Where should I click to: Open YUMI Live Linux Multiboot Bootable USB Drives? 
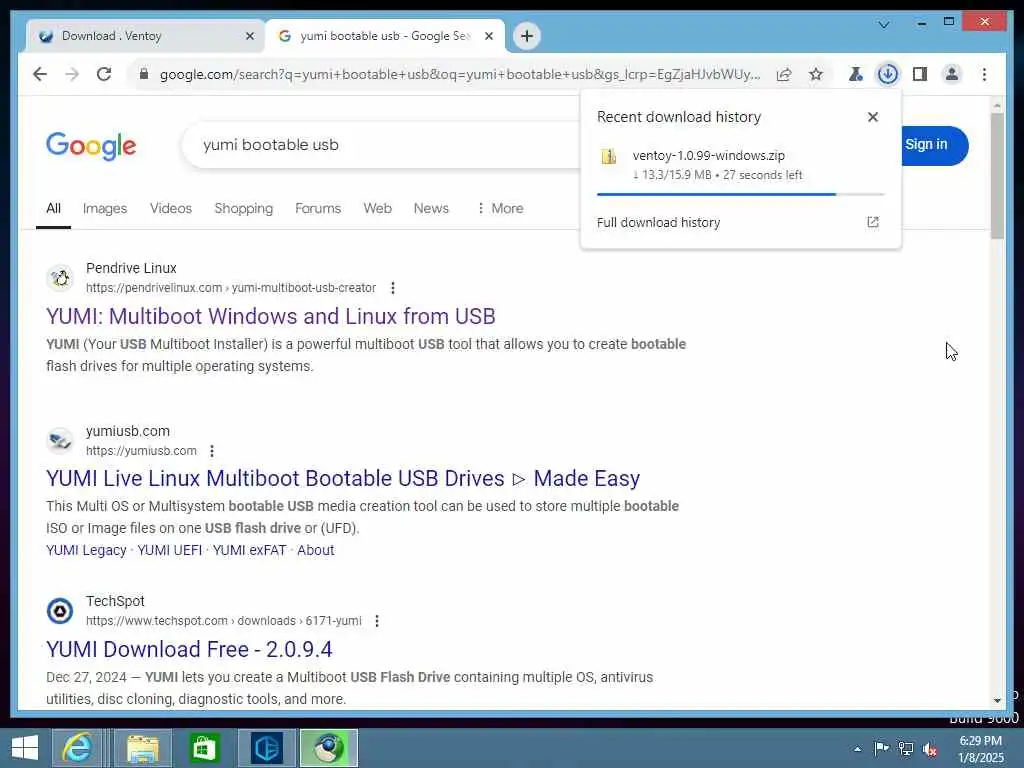pos(343,479)
